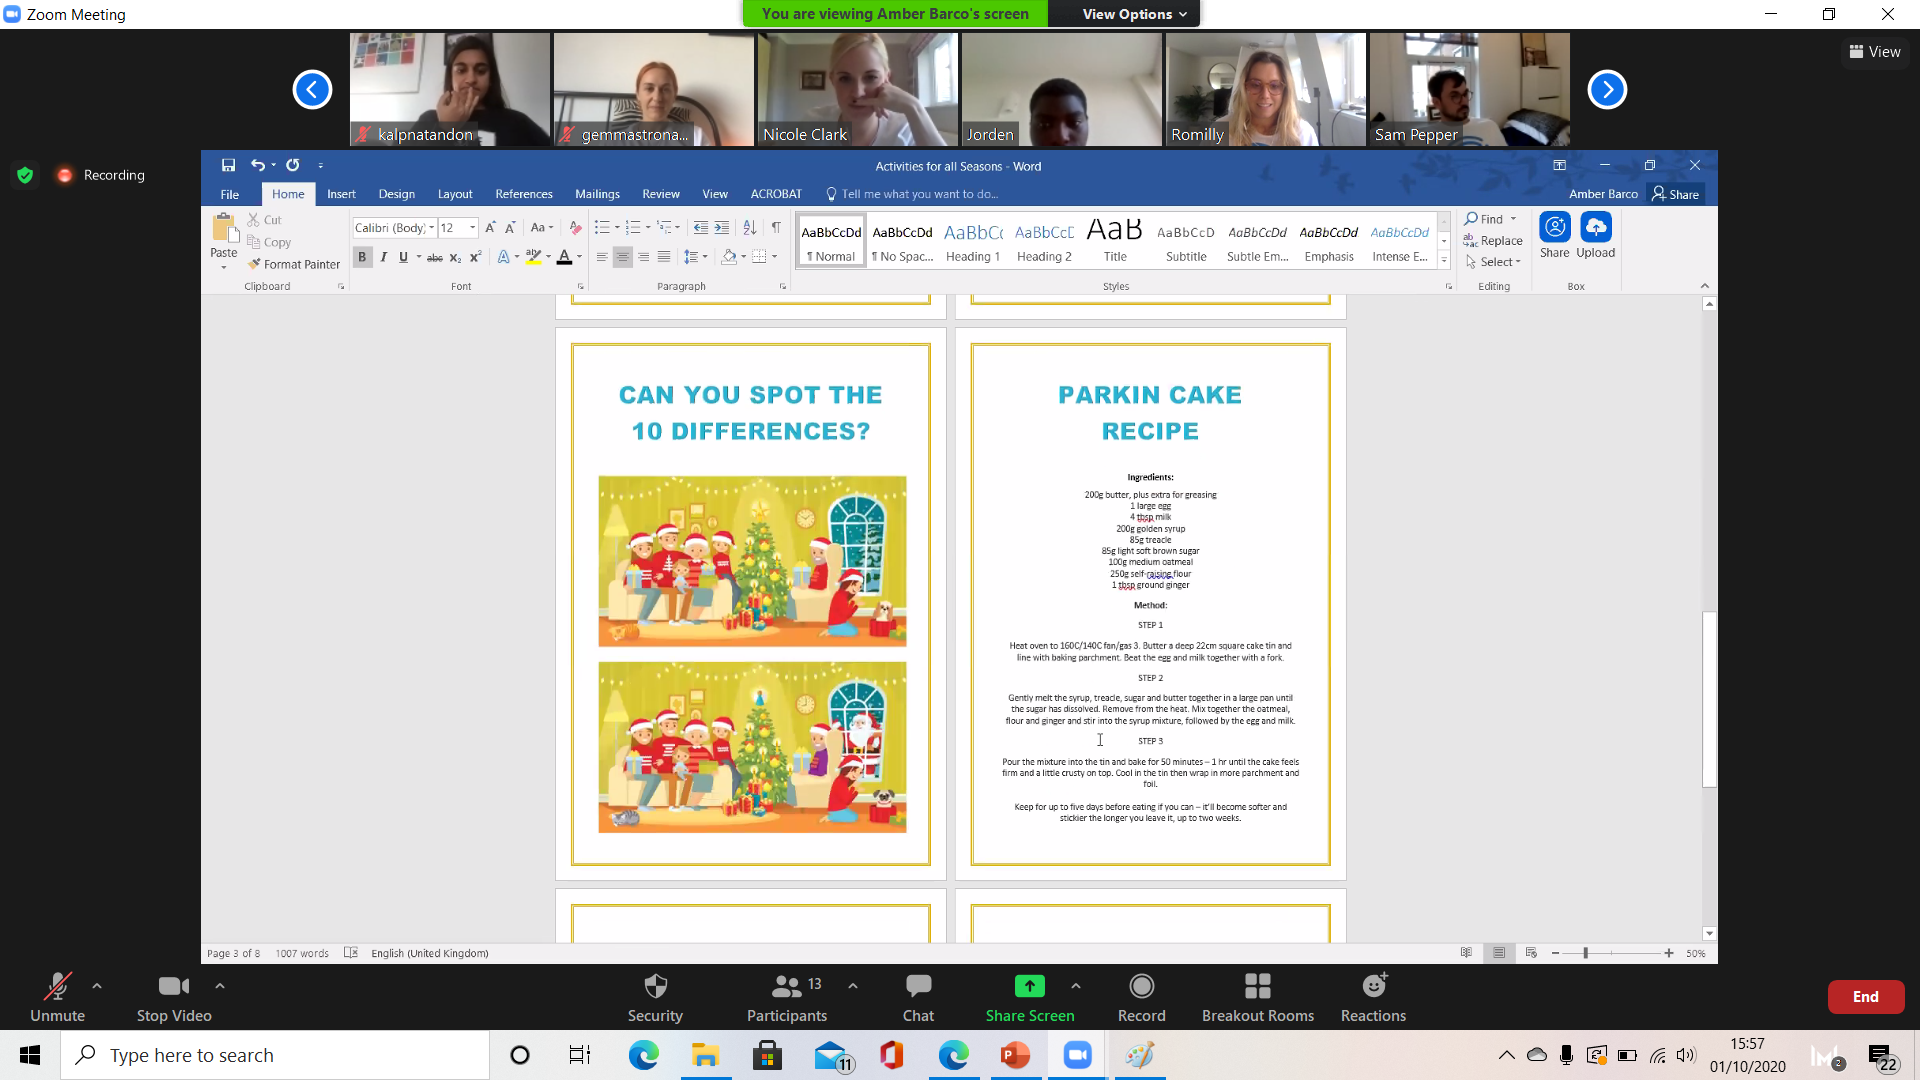Click the Word zoom level slider

click(x=1586, y=953)
